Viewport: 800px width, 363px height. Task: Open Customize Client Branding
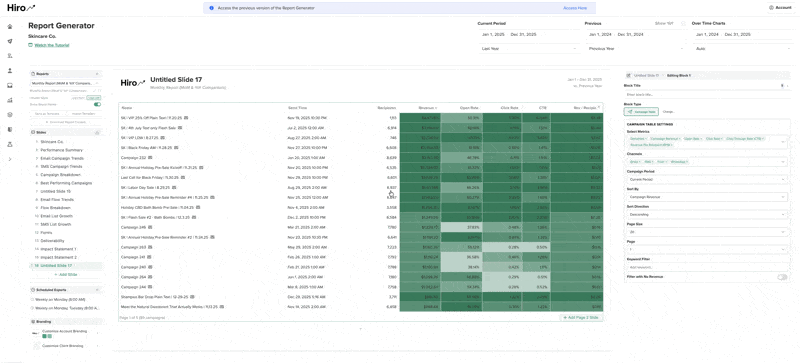coord(65,346)
